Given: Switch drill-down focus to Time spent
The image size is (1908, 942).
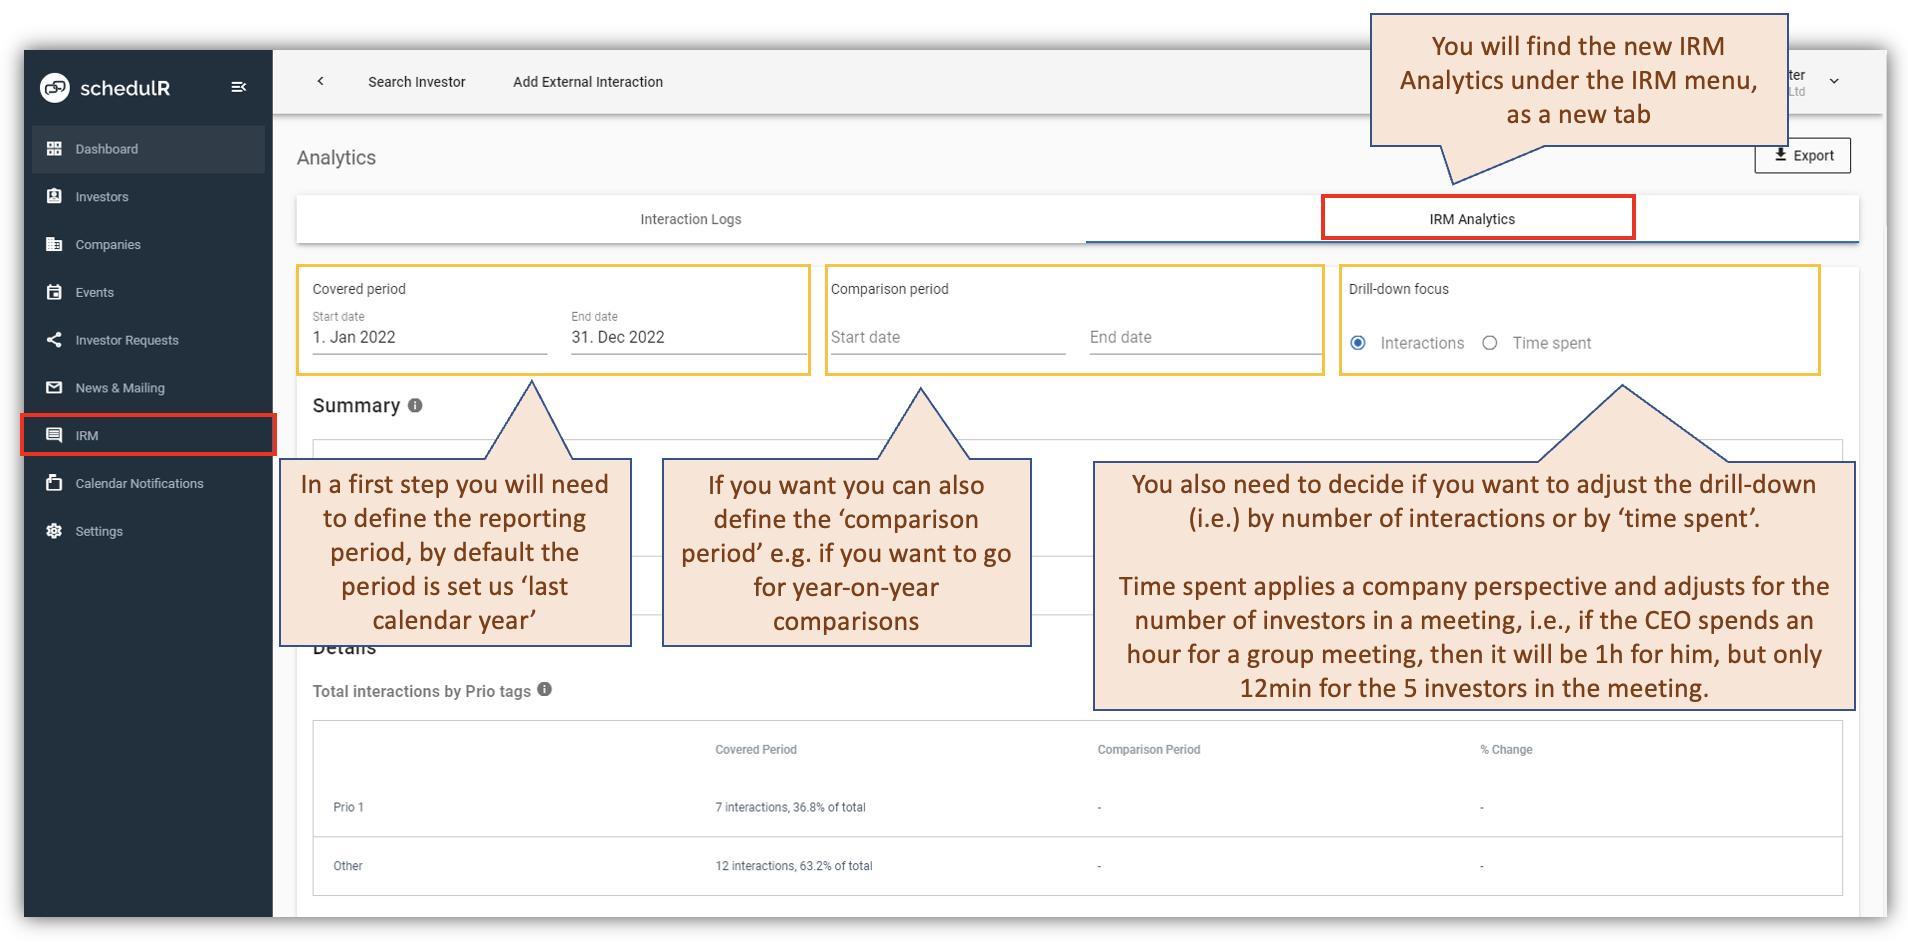Looking at the screenshot, I should pos(1490,342).
